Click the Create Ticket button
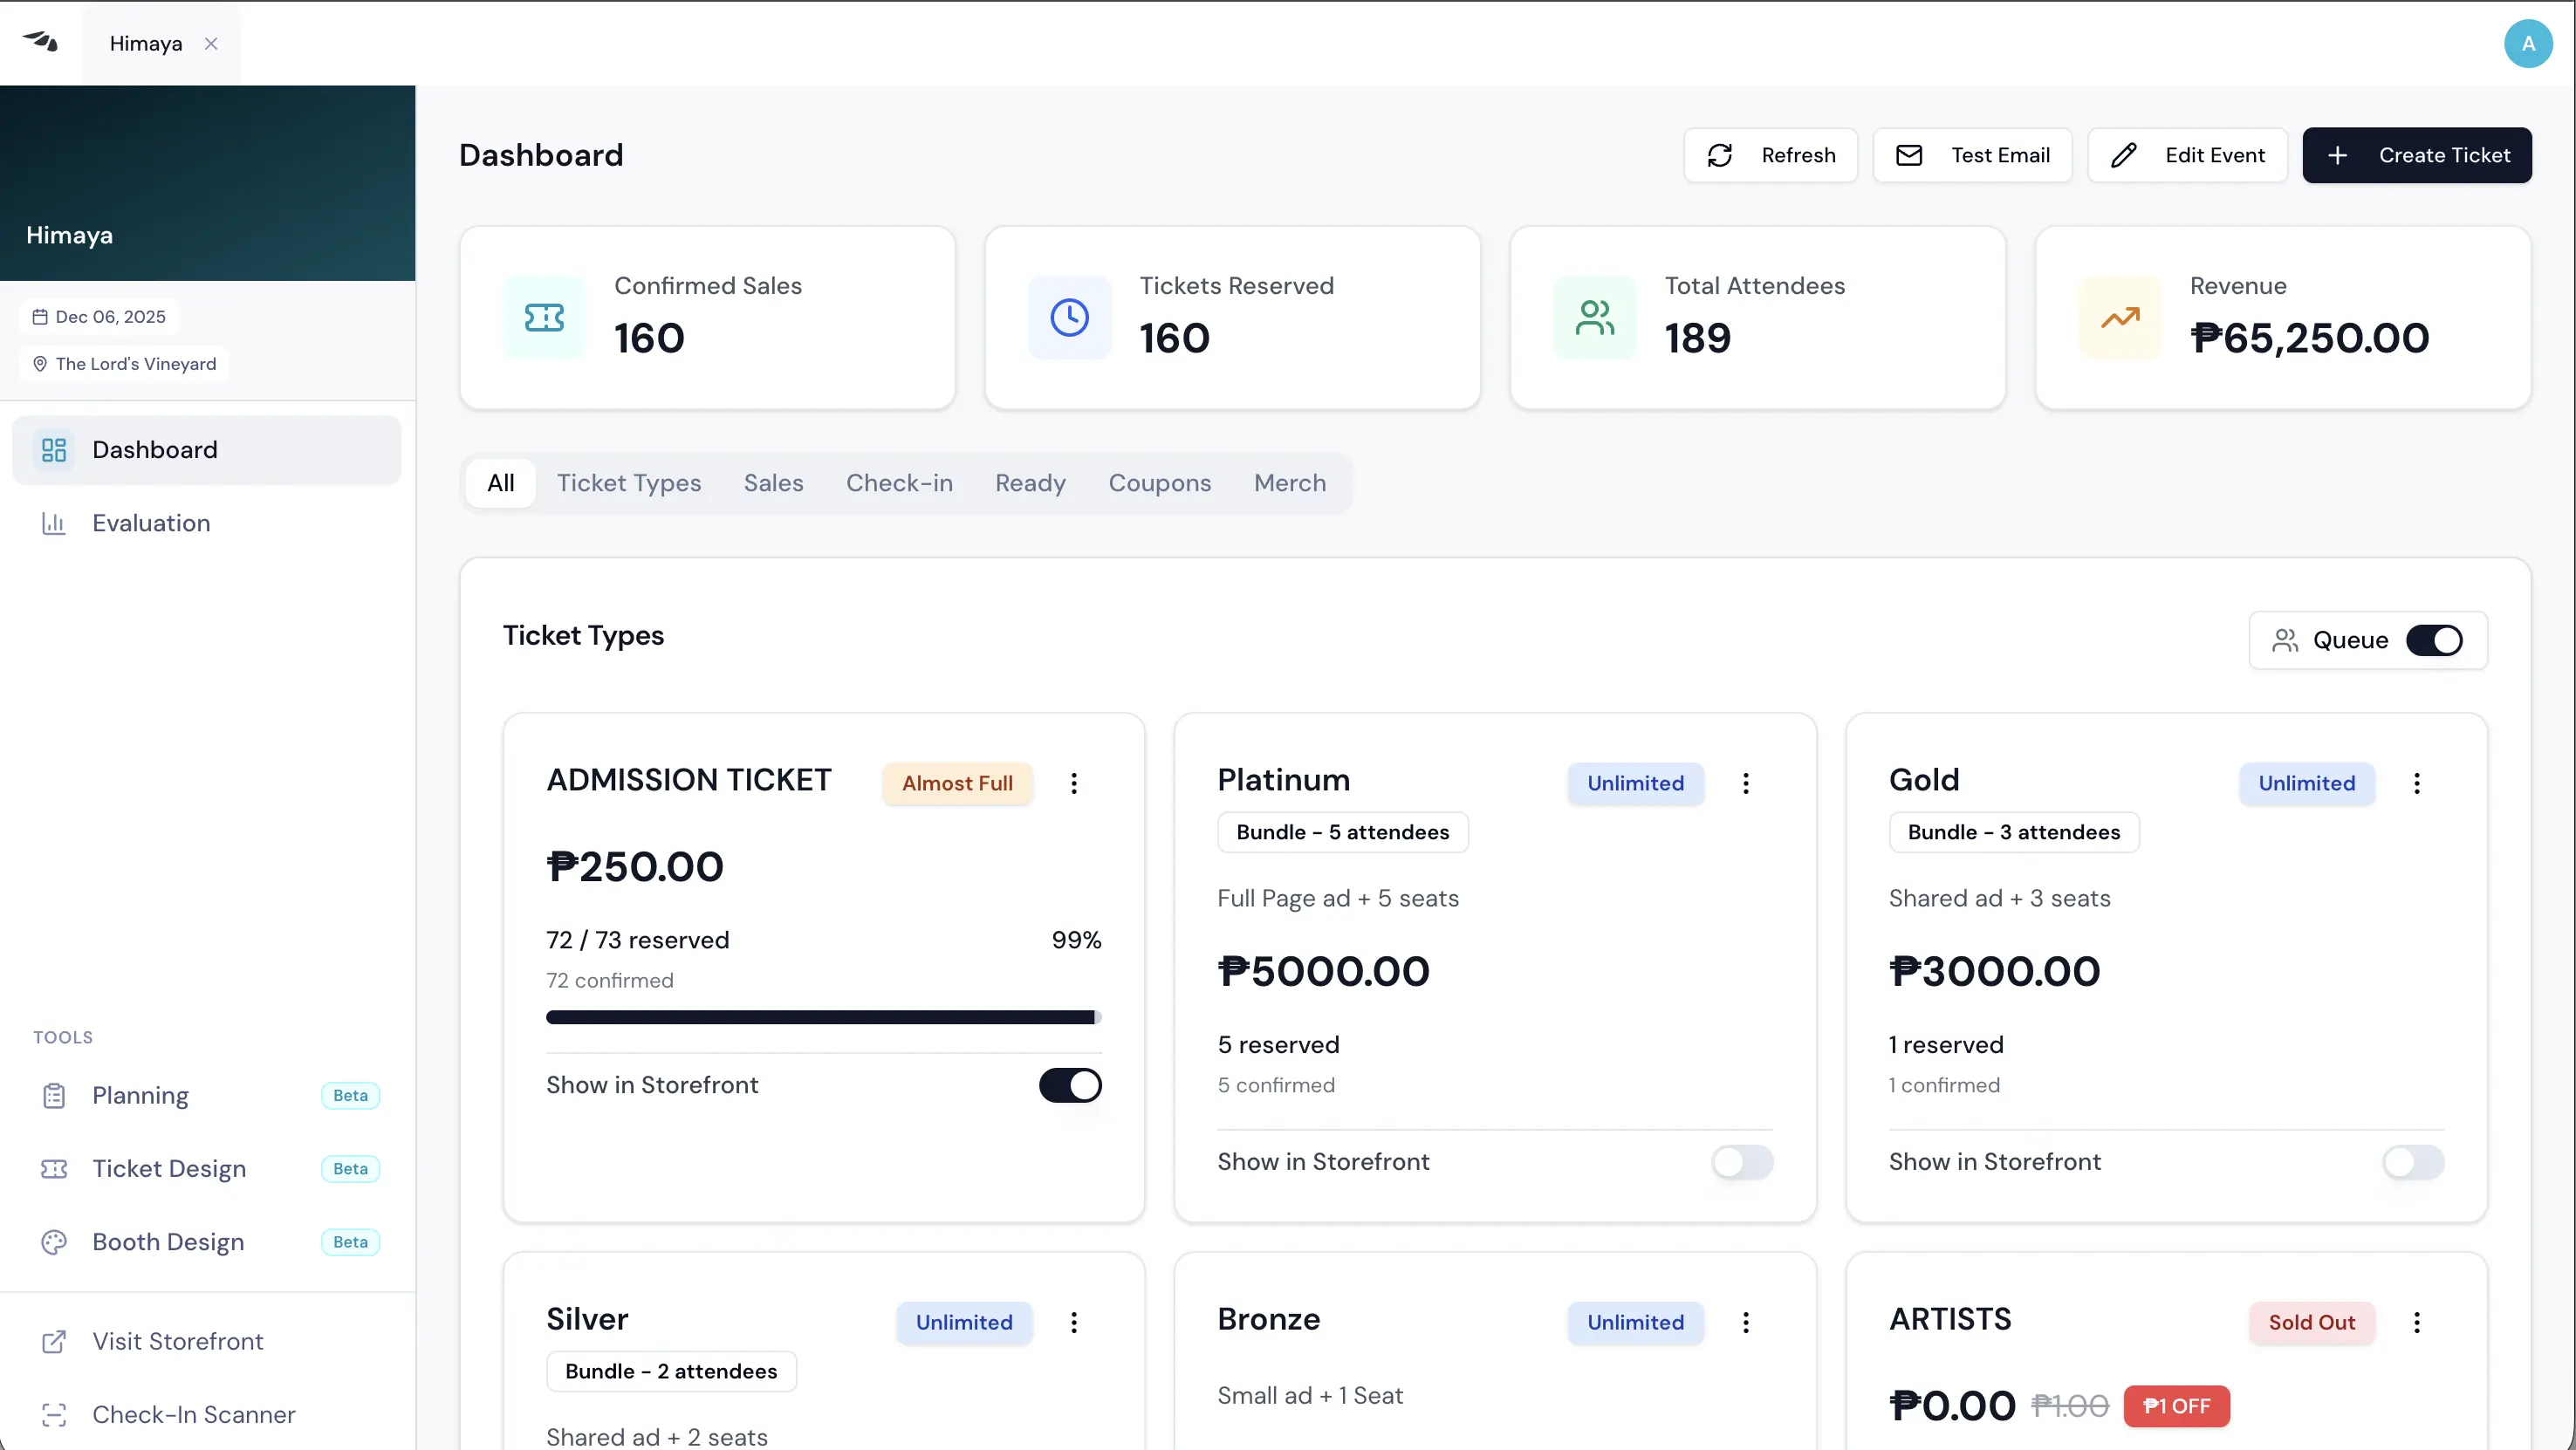This screenshot has width=2576, height=1450. [2416, 155]
